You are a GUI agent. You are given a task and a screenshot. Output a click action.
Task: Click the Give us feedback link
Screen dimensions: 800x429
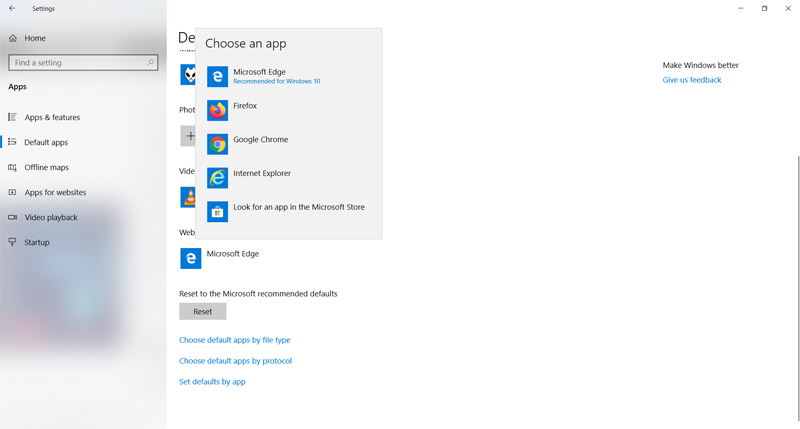(x=692, y=80)
